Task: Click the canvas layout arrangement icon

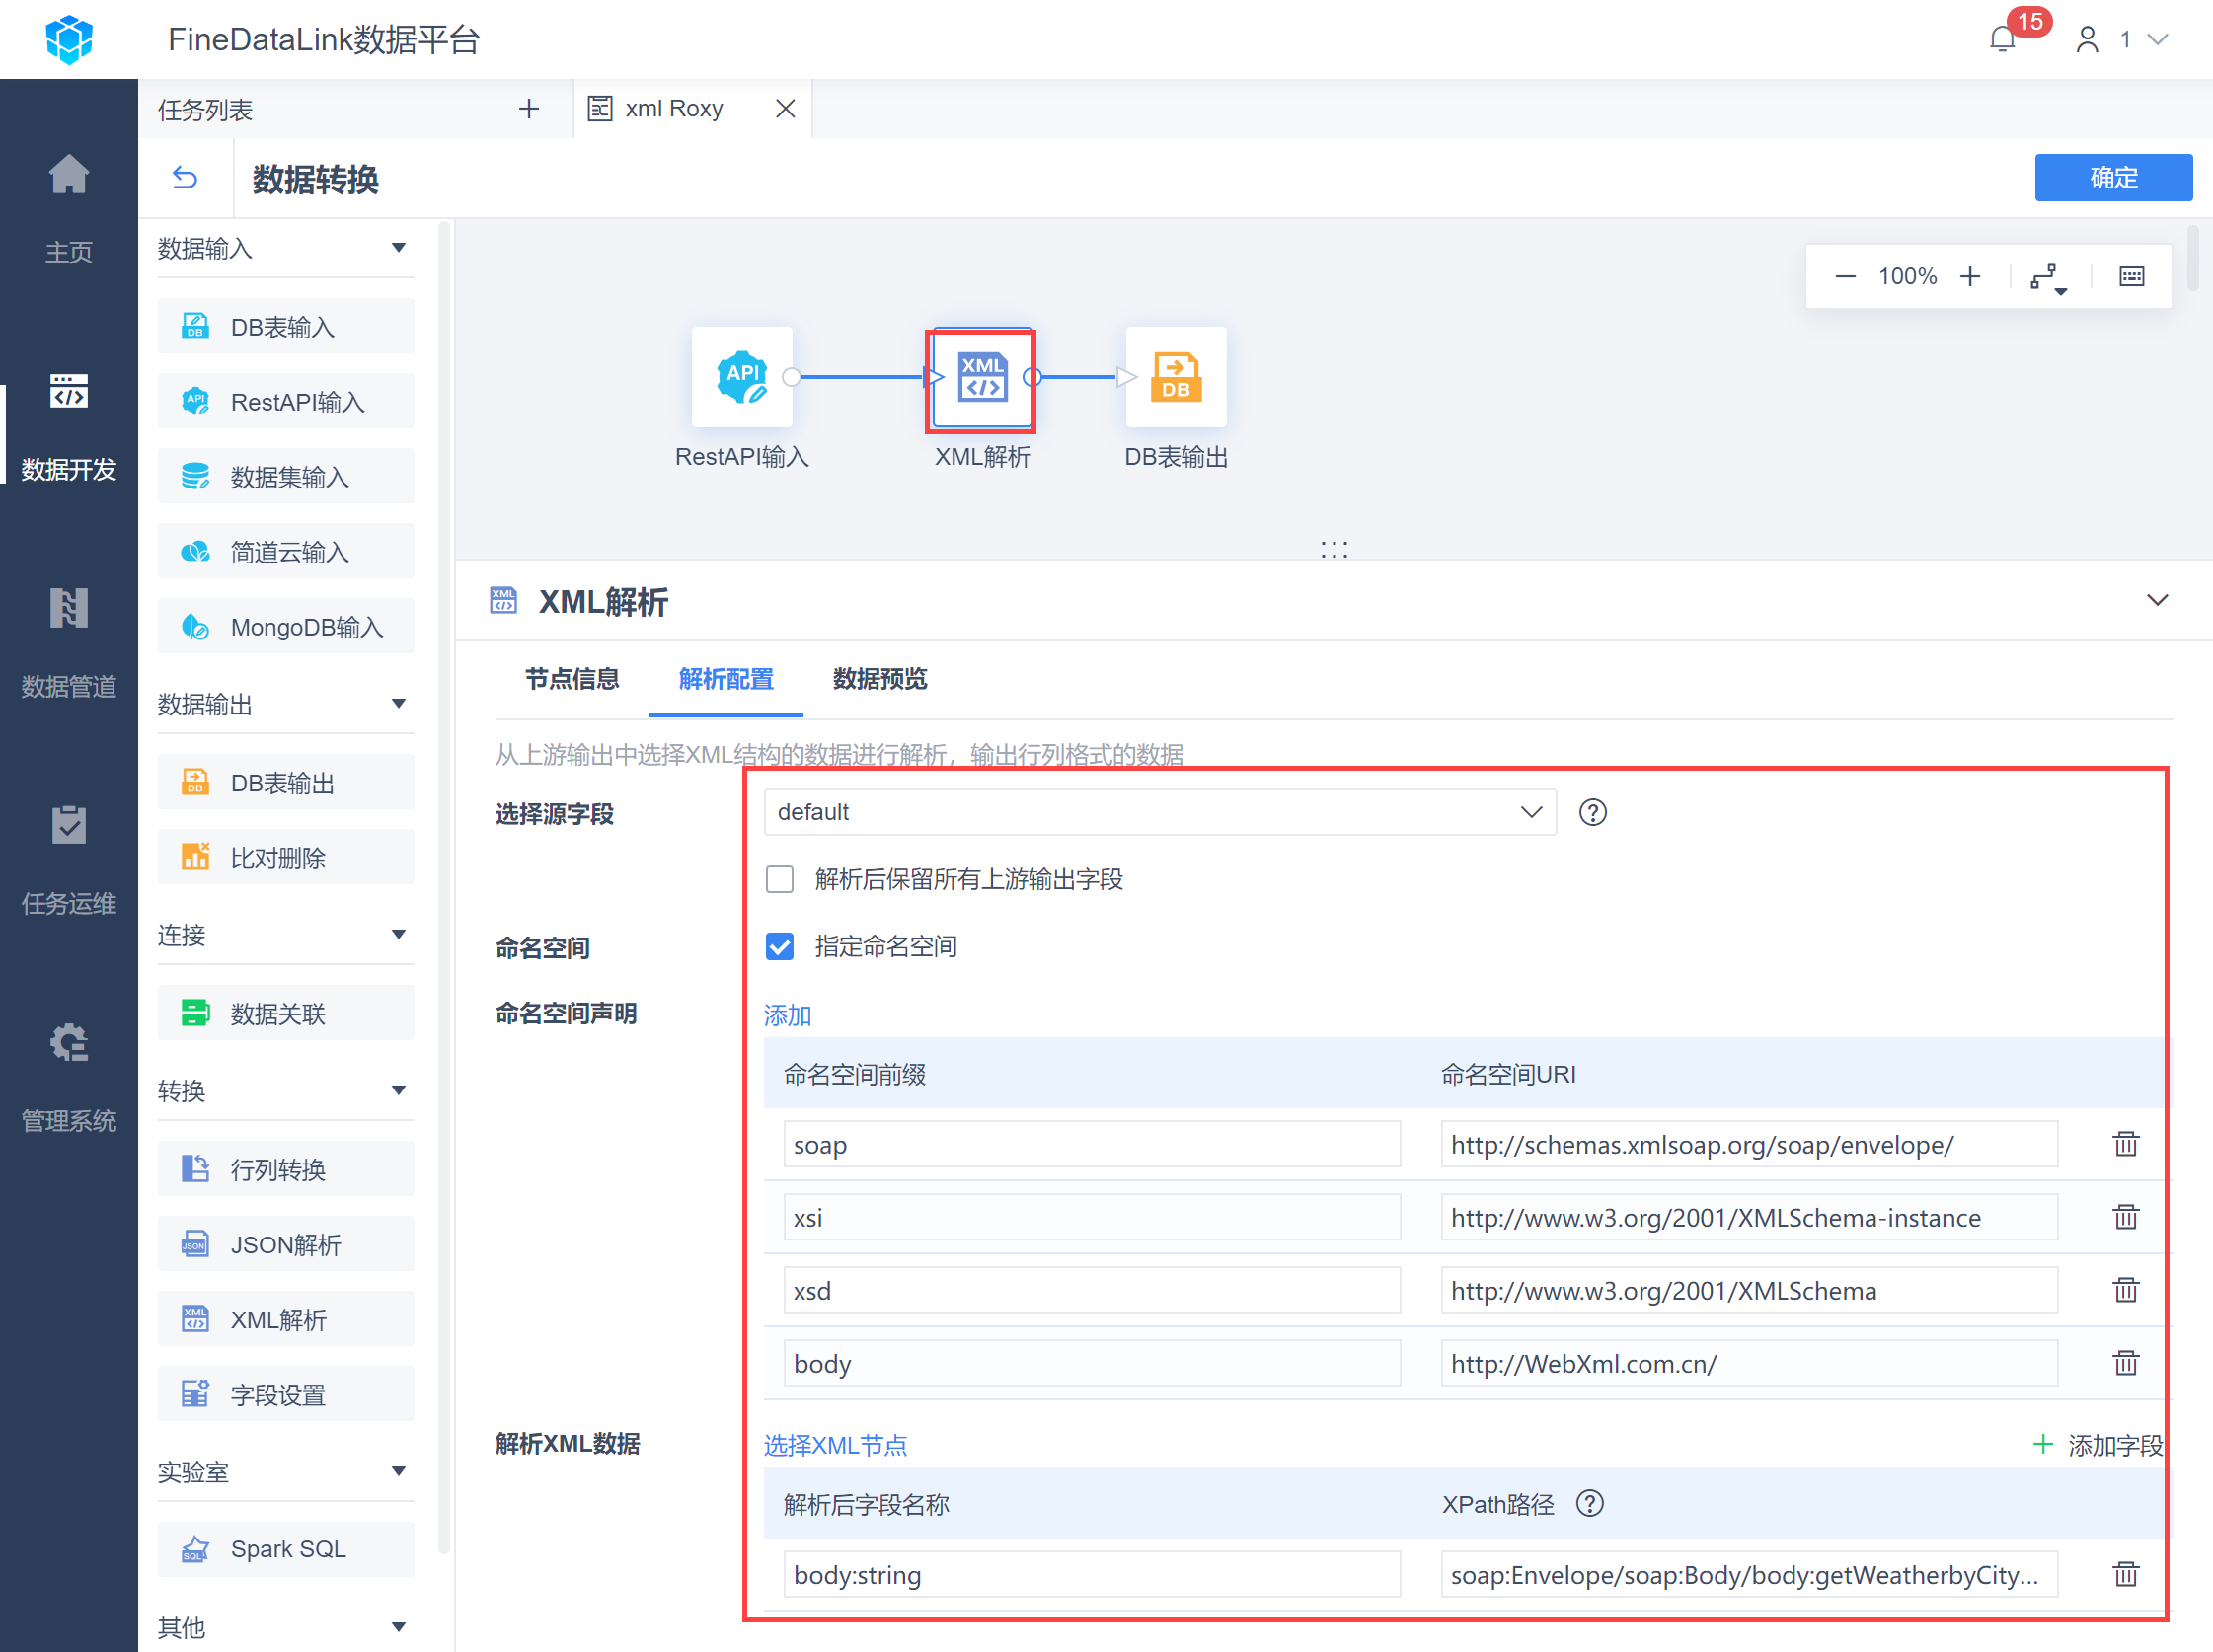Action: pyautogui.click(x=2047, y=277)
